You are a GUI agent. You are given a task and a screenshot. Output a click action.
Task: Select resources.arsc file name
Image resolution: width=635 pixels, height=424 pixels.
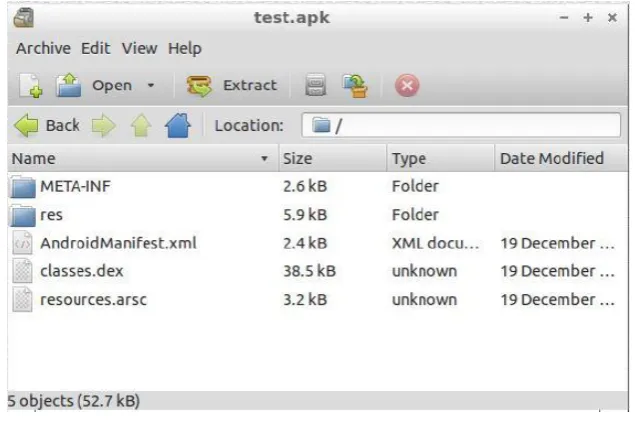pyautogui.click(x=94, y=300)
